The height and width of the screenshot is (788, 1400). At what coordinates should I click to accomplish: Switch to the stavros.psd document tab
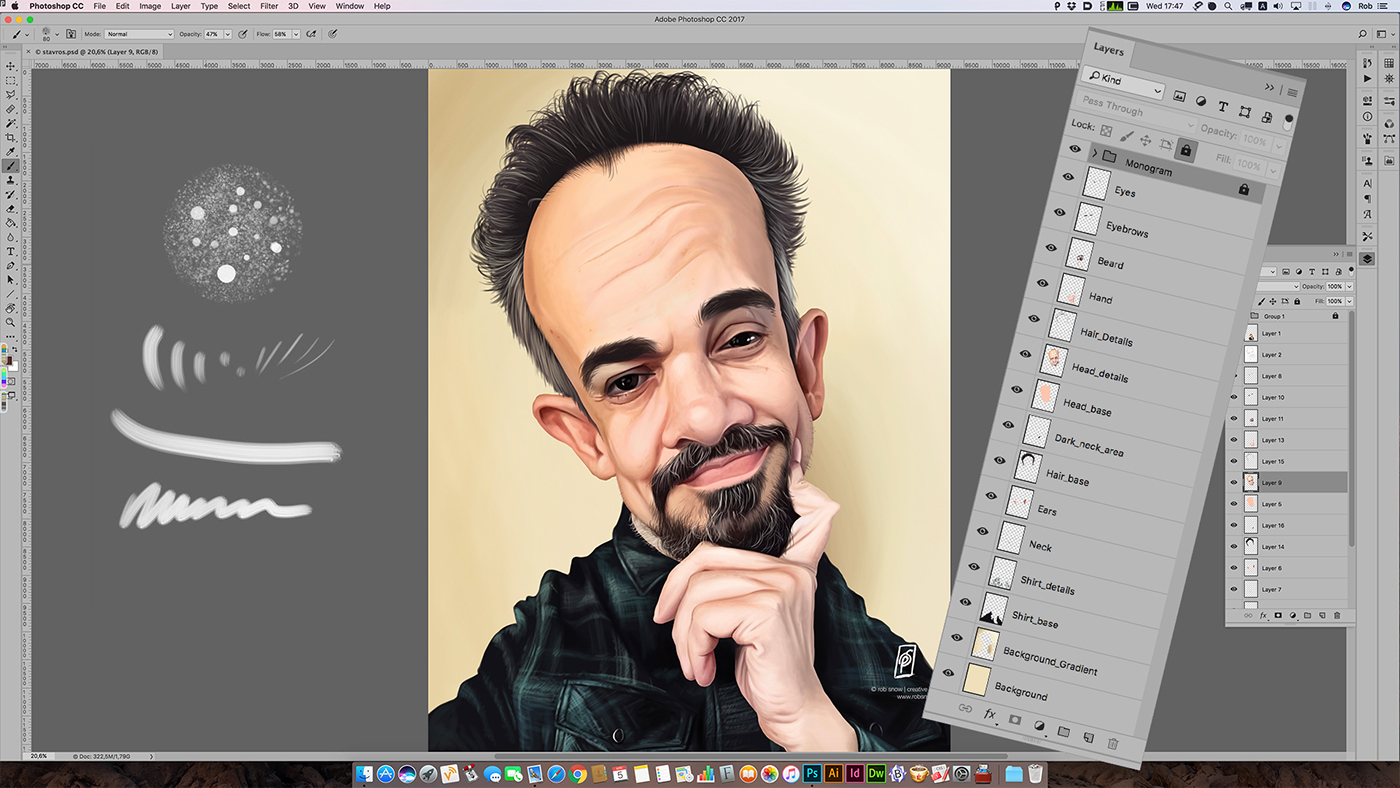coord(94,50)
